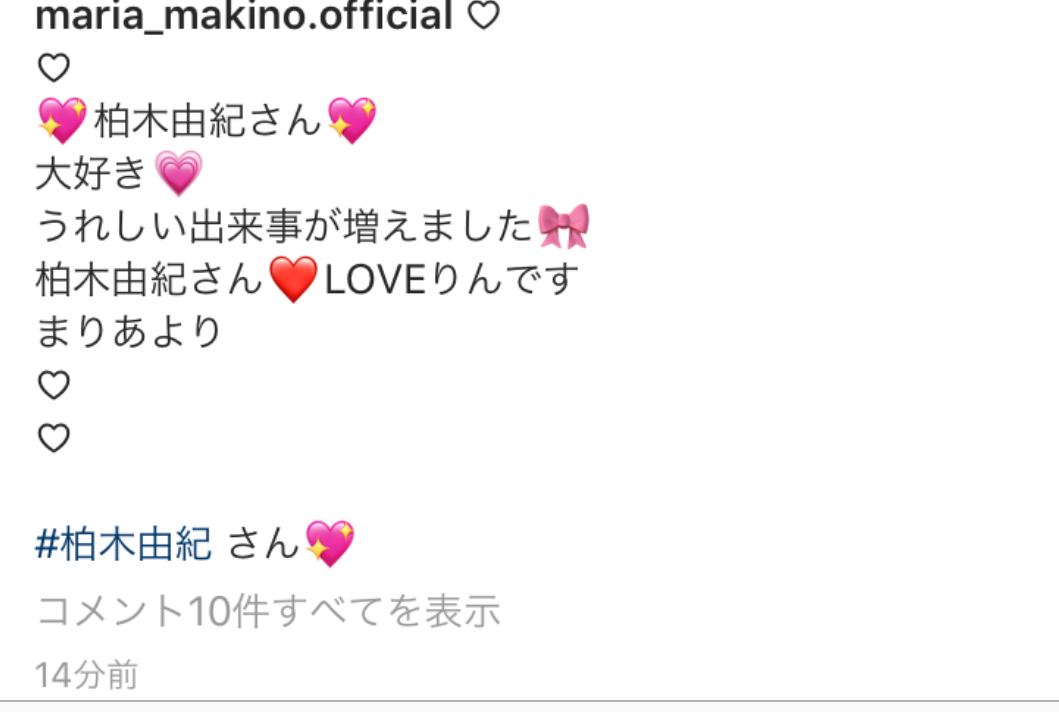Click the heart outline directly below the username
The width and height of the screenshot is (1059, 712).
click(54, 68)
